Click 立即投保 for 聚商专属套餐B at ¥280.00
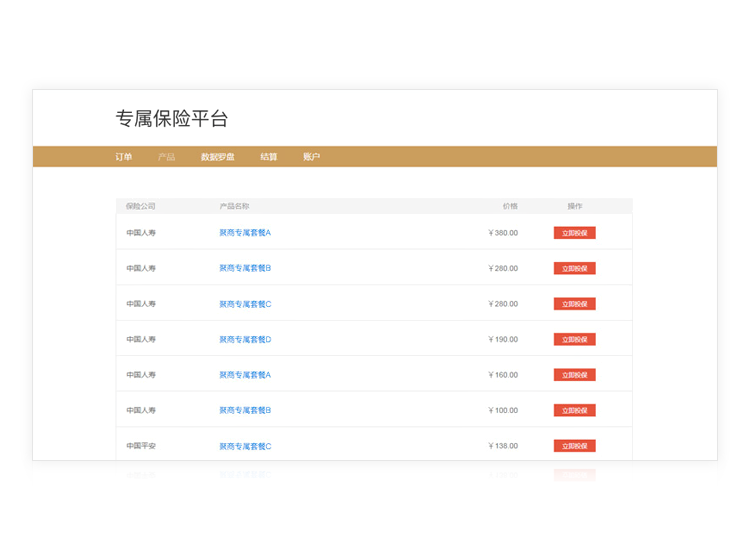750x550 pixels. (x=574, y=268)
